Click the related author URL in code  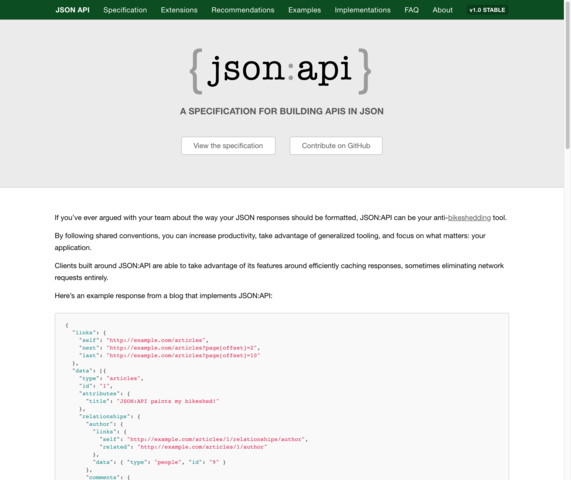(x=202, y=447)
